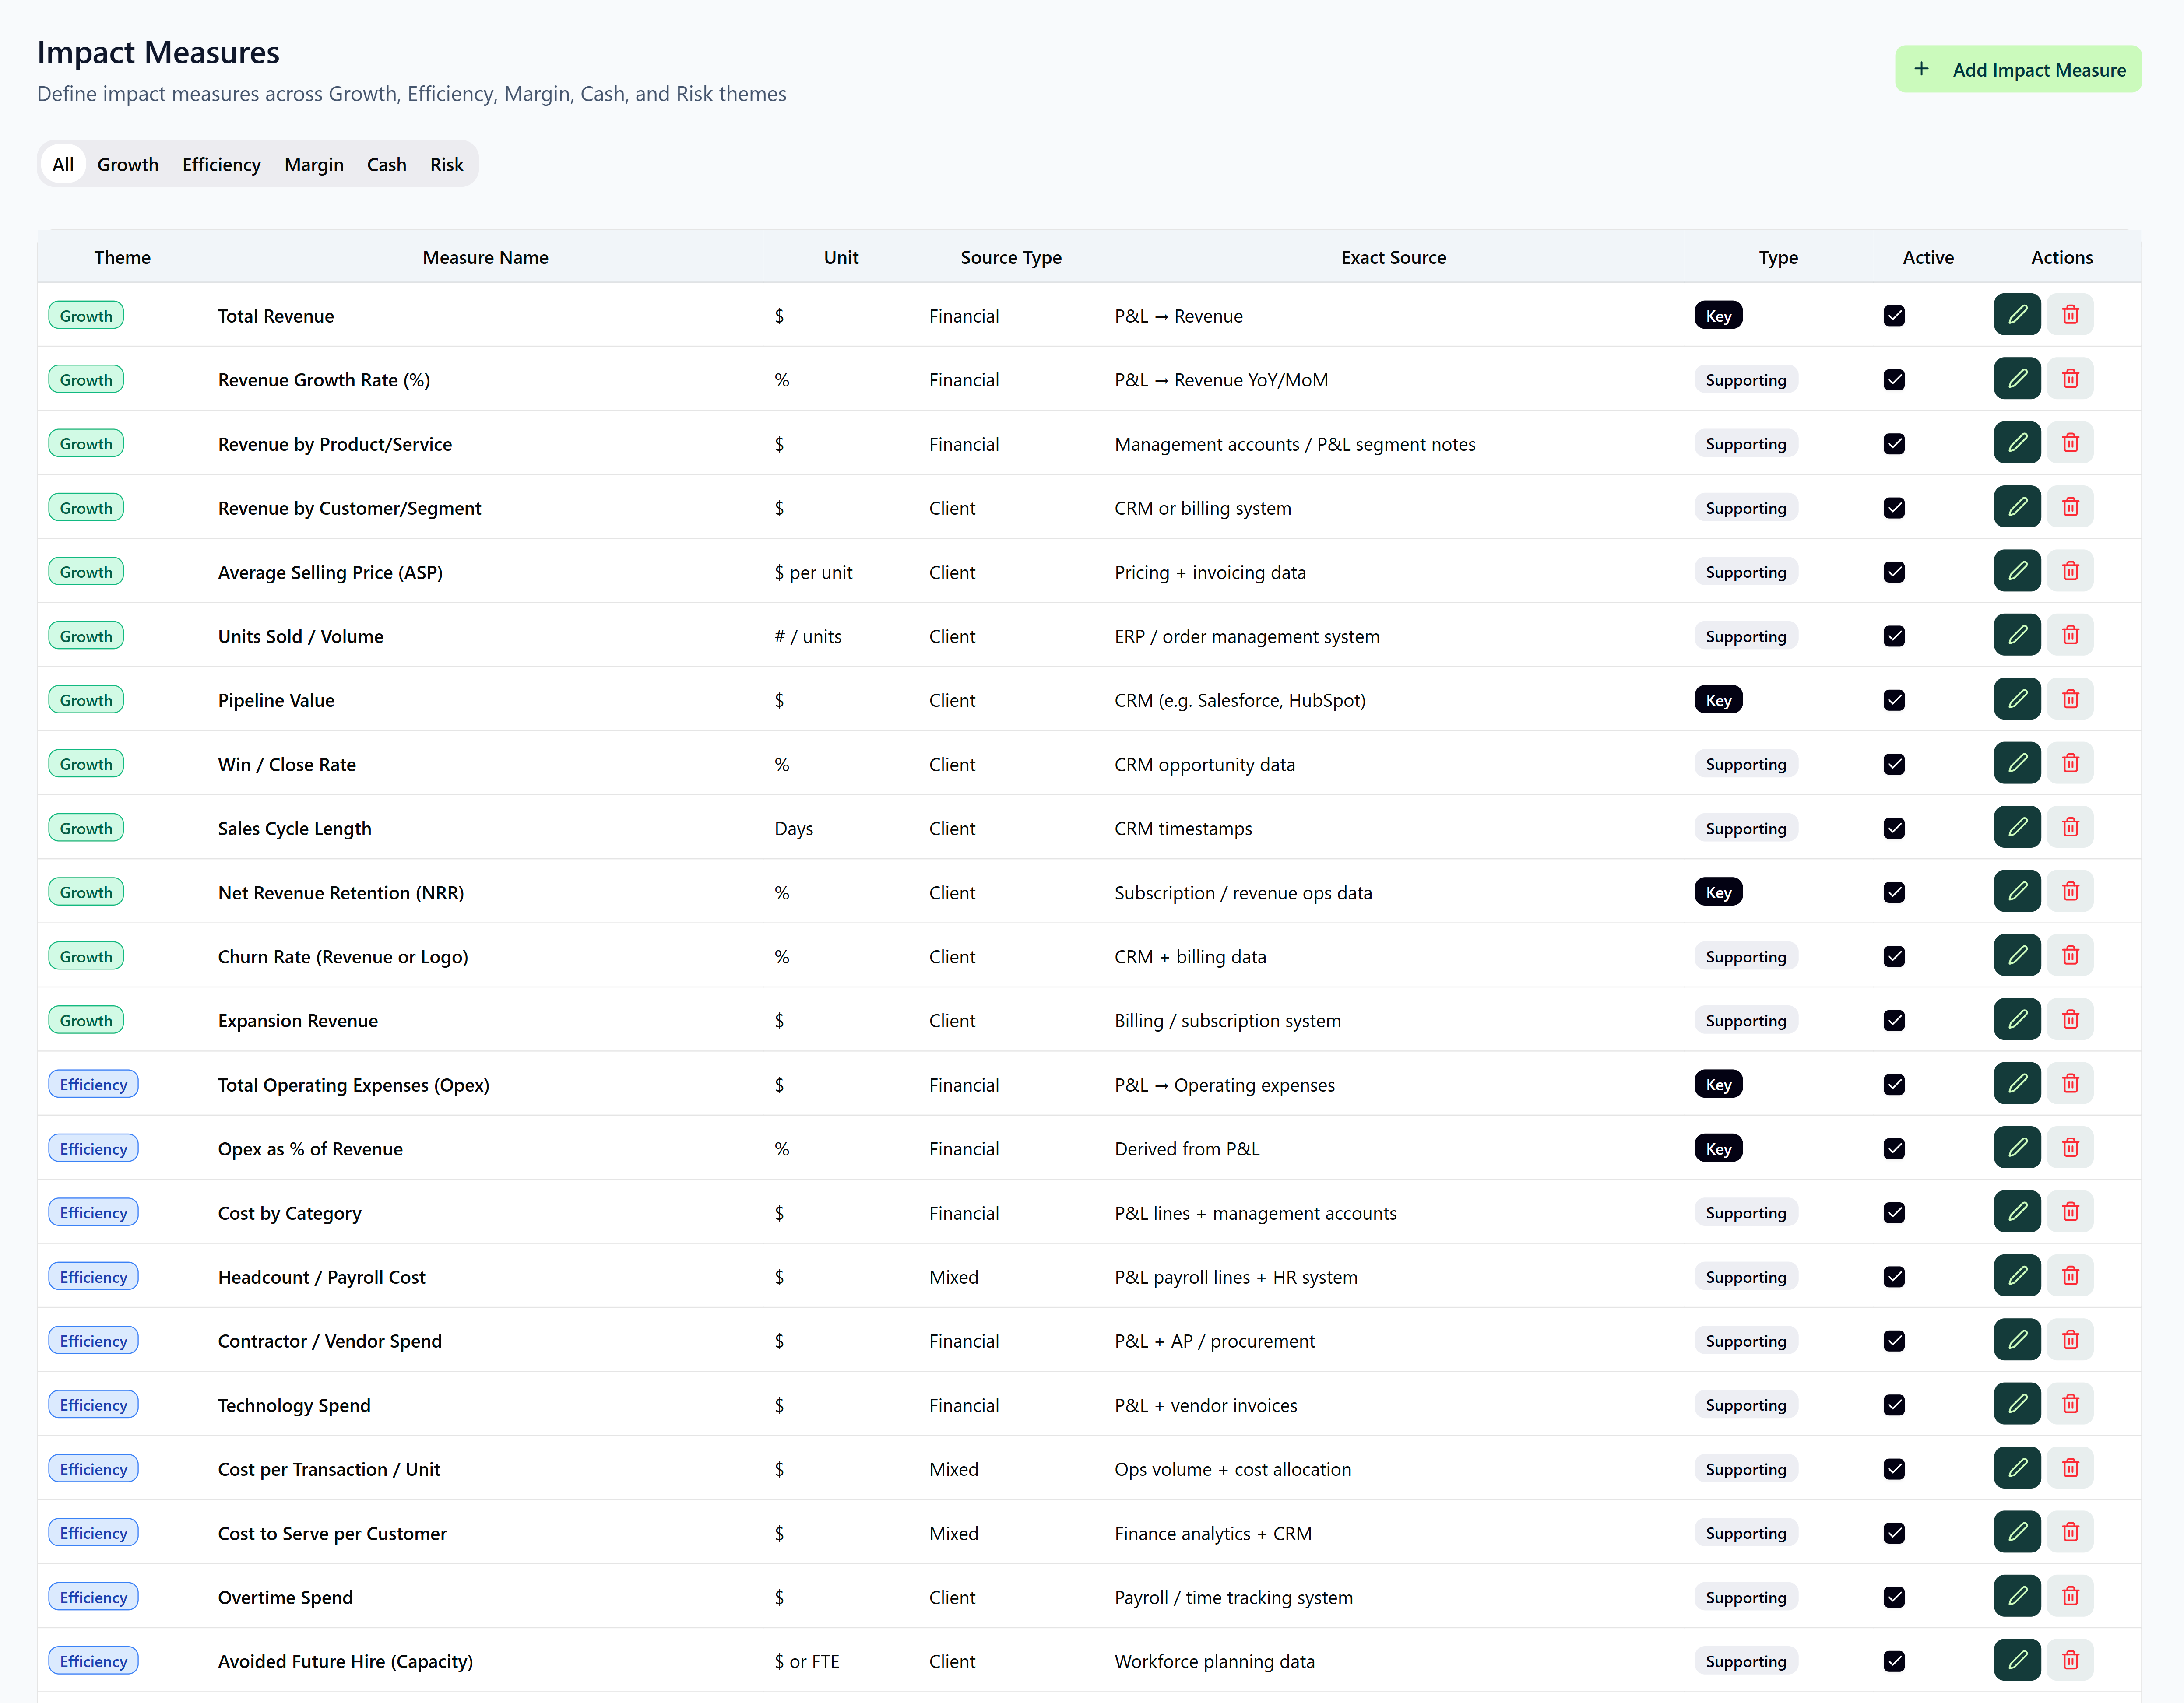Select the Efficiency theme tab
2184x1703 pixels.
221,164
